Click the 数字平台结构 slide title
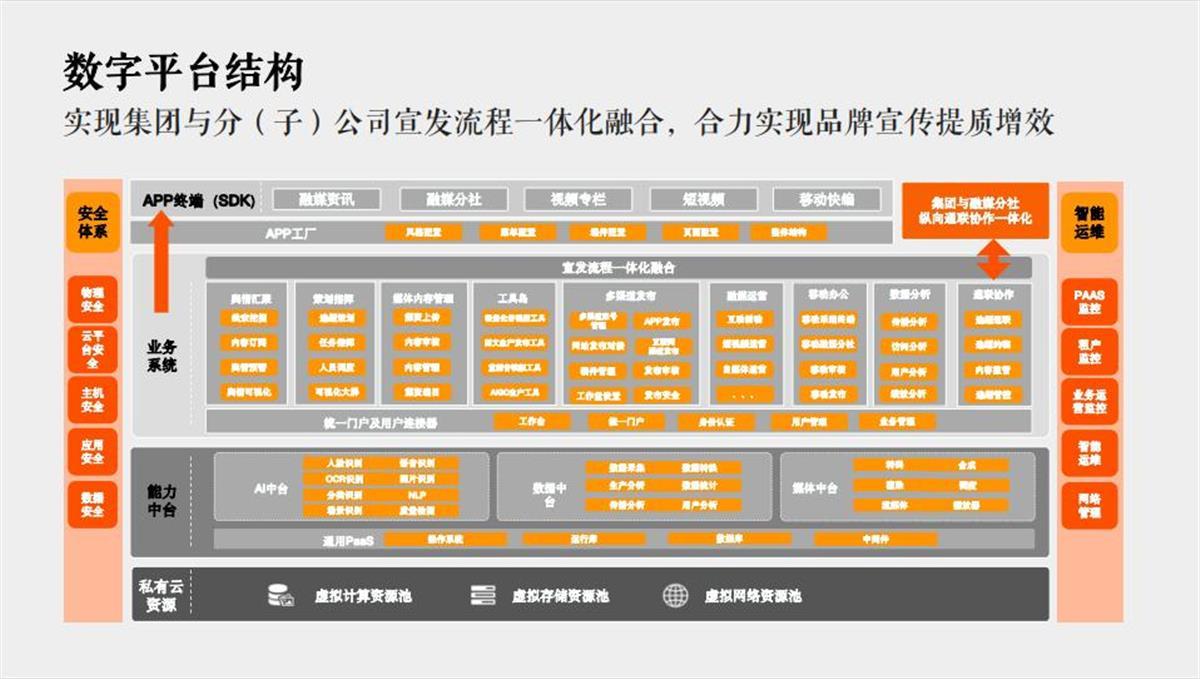This screenshot has width=1200, height=679. tap(183, 73)
